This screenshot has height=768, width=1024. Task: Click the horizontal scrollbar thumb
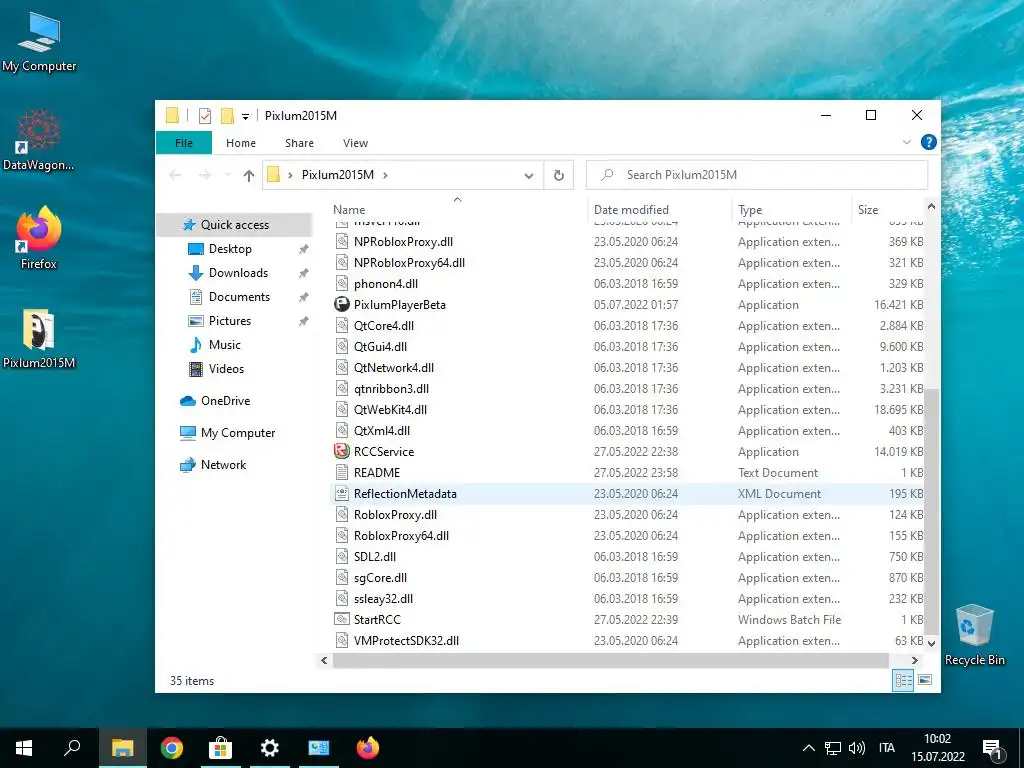[610, 660]
